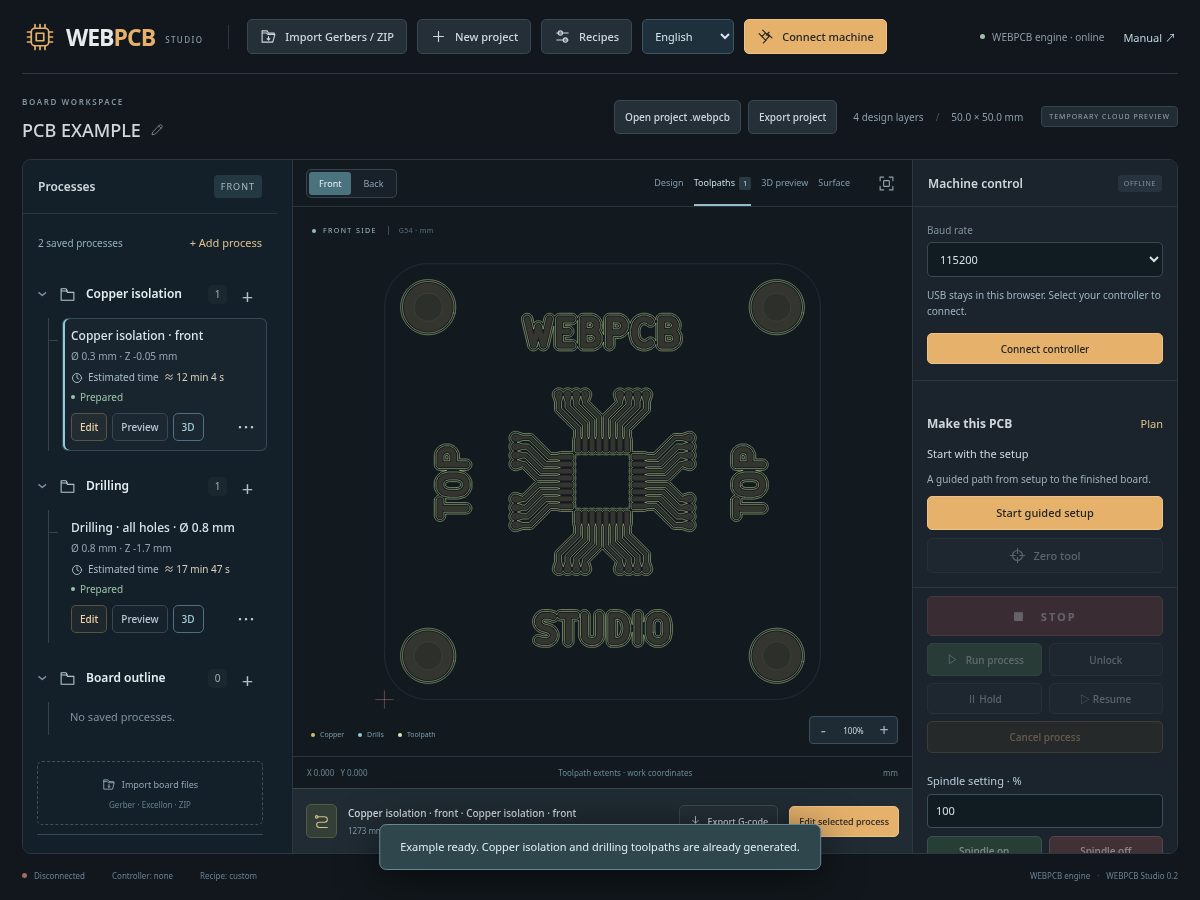Collapse the Drilling group chevron
1200x900 pixels.
(x=42, y=486)
